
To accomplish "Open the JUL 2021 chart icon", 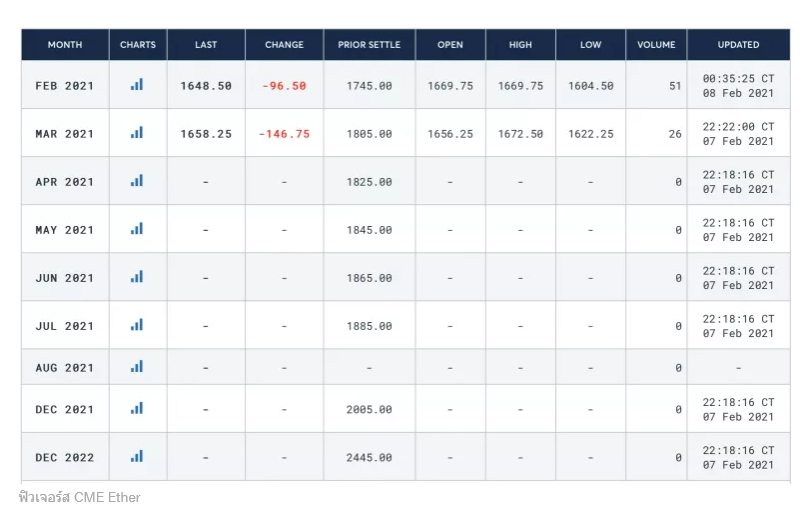I will click(137, 325).
